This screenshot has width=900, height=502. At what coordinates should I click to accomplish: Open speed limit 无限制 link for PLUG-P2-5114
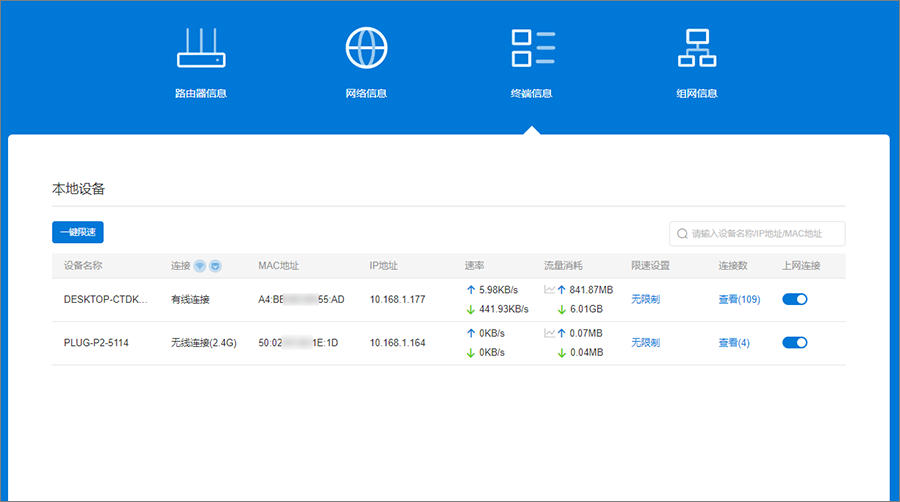point(646,343)
